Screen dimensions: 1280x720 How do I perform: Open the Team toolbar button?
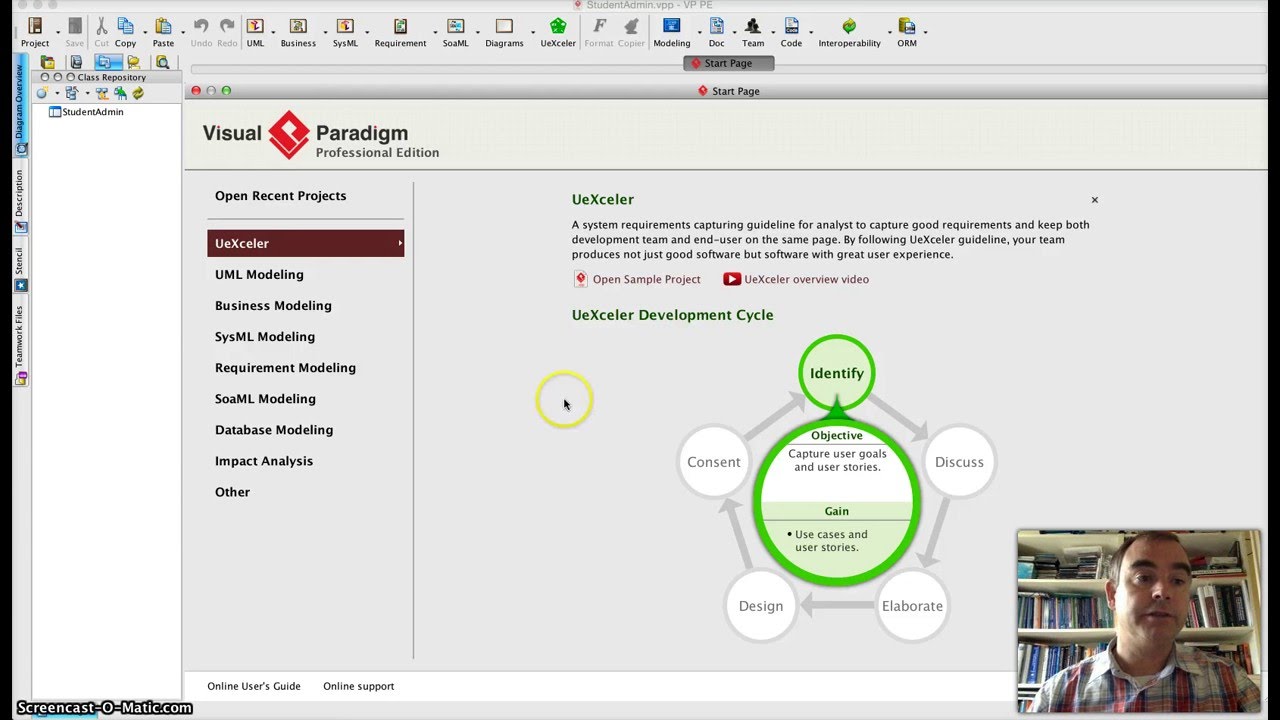coord(753,32)
